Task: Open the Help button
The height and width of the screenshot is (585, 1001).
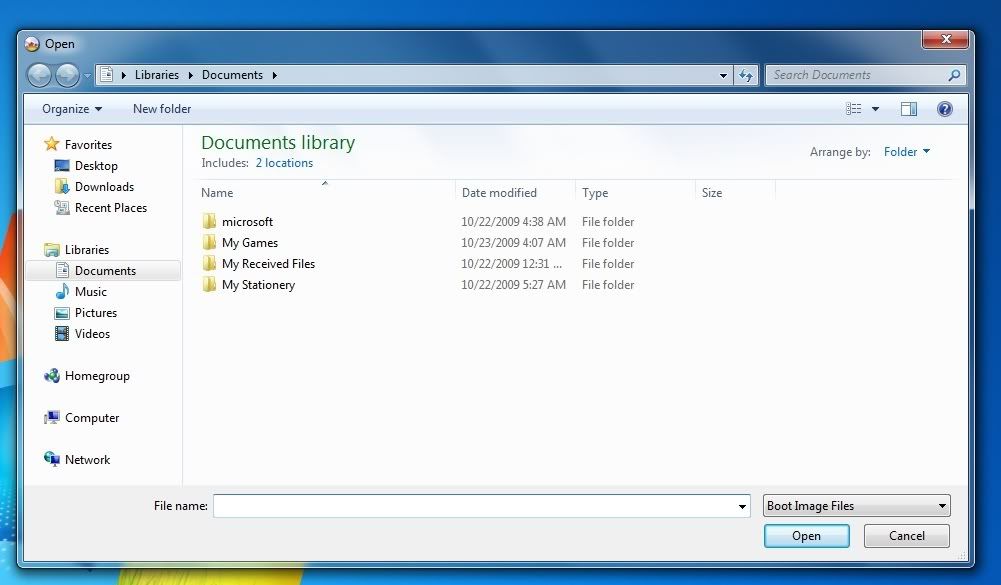Action: (x=945, y=109)
